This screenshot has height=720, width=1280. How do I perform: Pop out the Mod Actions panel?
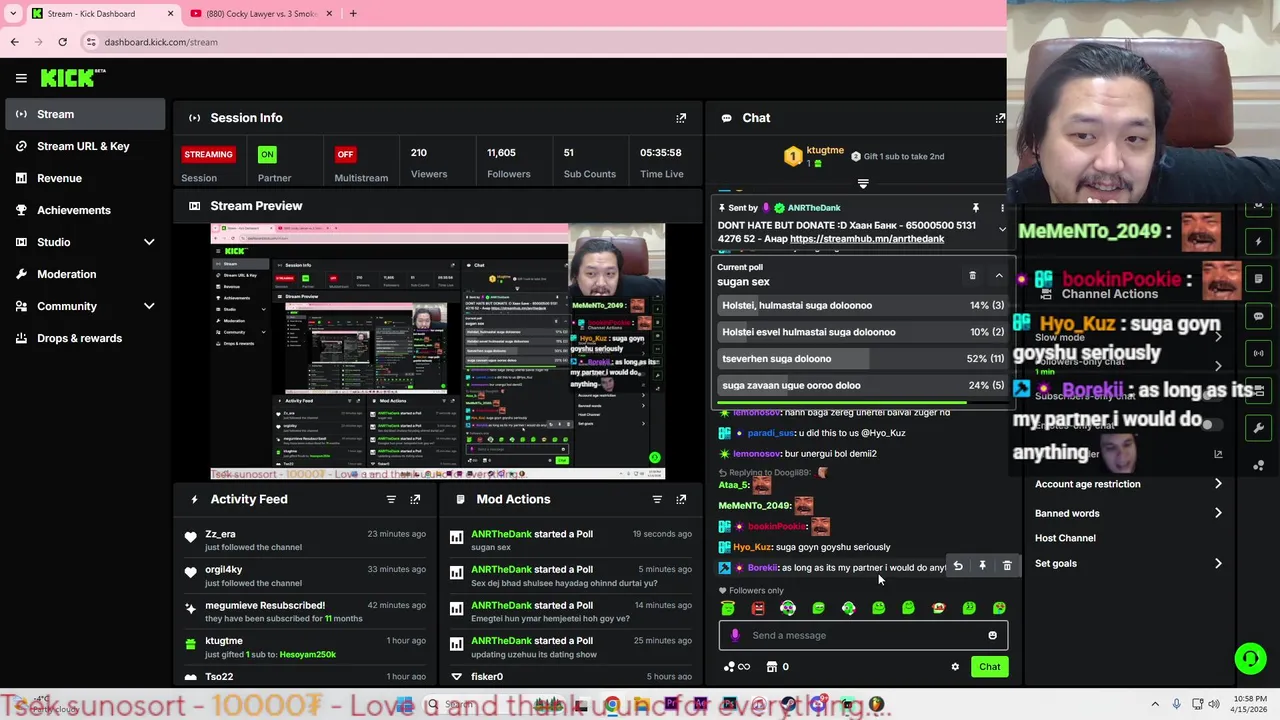pyautogui.click(x=681, y=499)
